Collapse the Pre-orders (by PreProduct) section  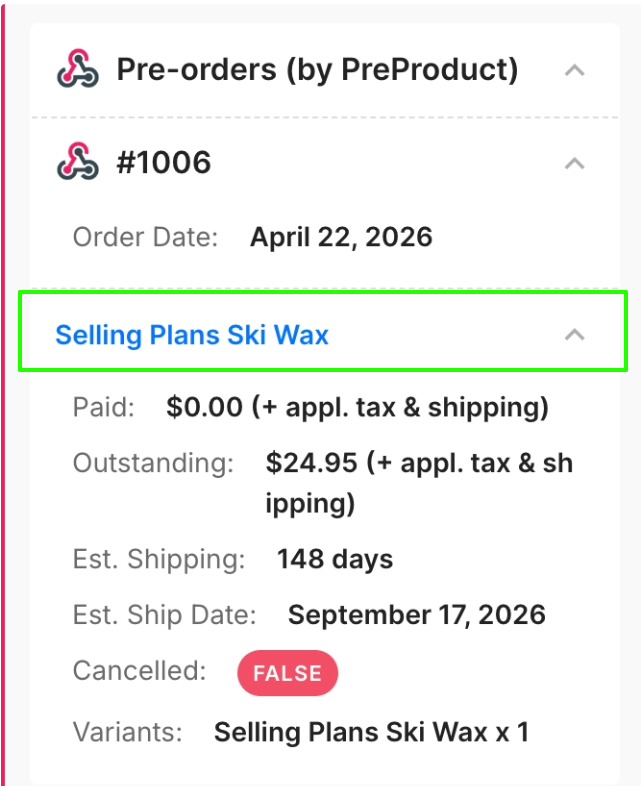pyautogui.click(x=574, y=70)
